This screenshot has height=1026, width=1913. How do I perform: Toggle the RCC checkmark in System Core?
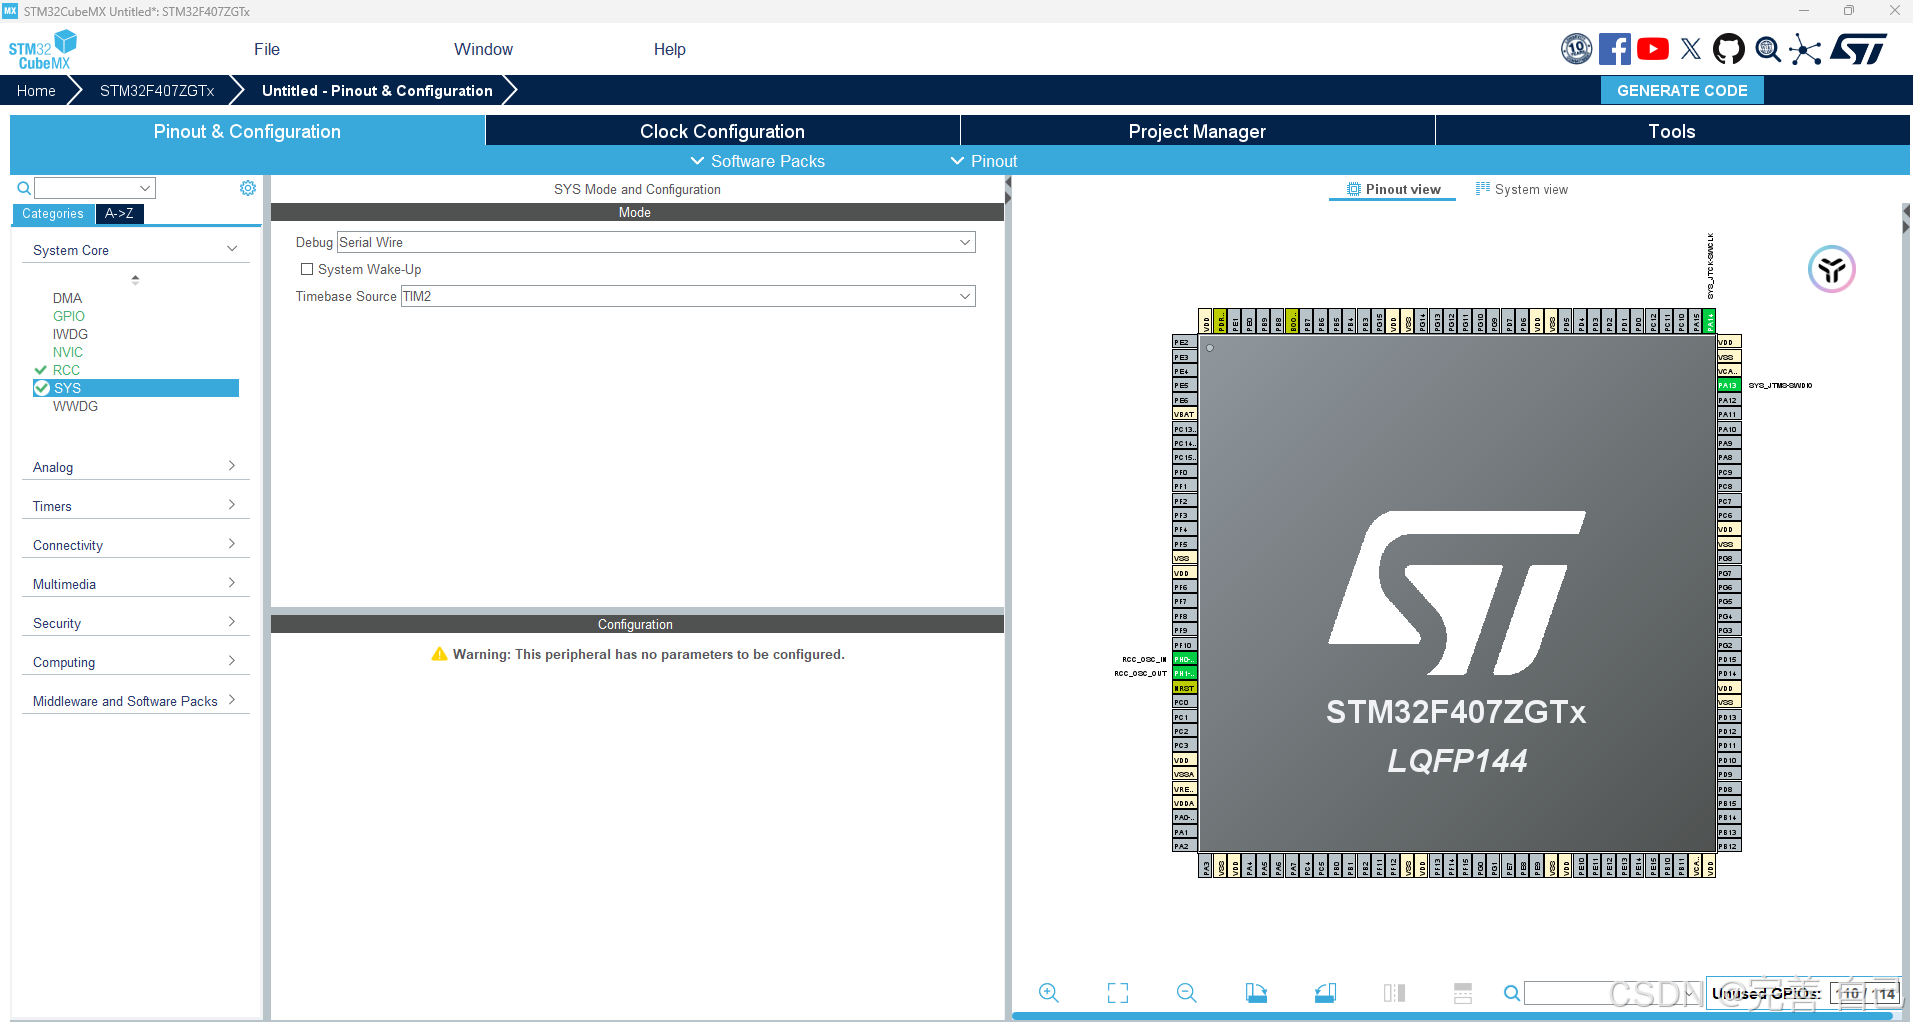coord(41,369)
